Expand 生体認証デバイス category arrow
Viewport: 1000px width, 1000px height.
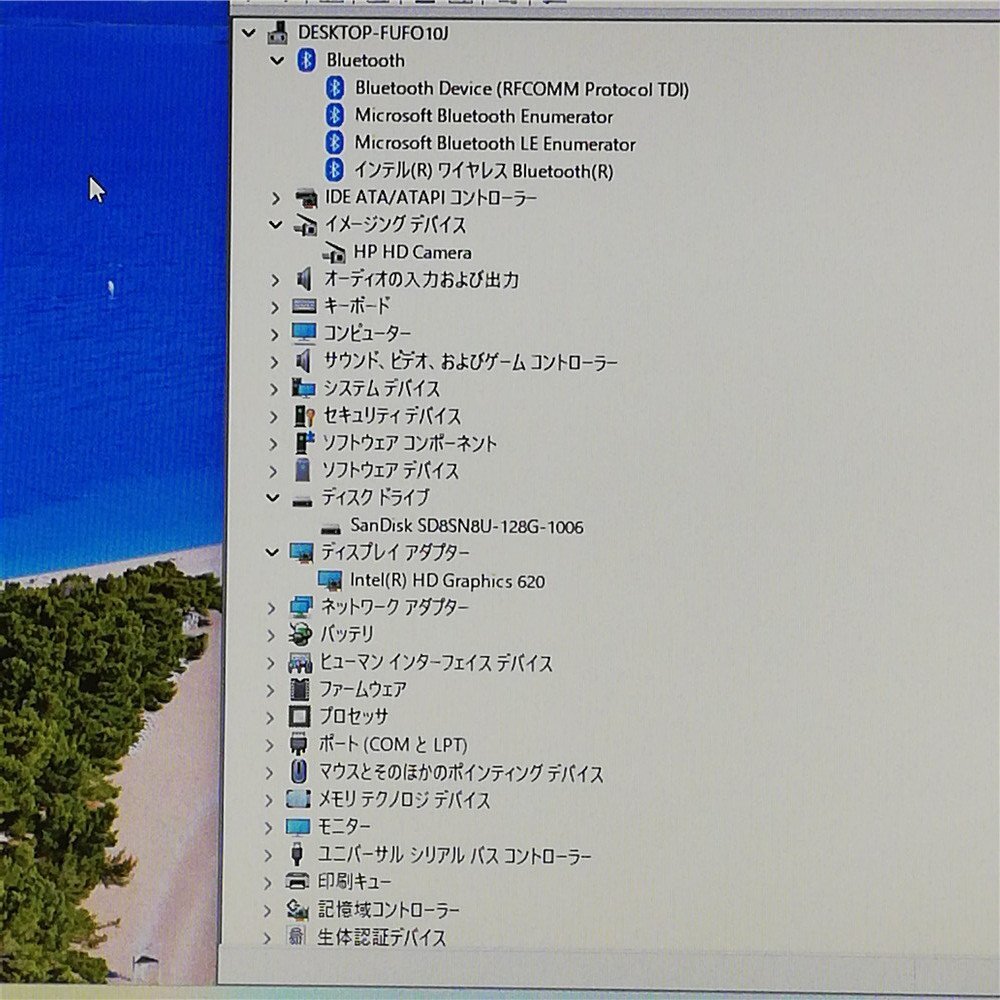[267, 938]
